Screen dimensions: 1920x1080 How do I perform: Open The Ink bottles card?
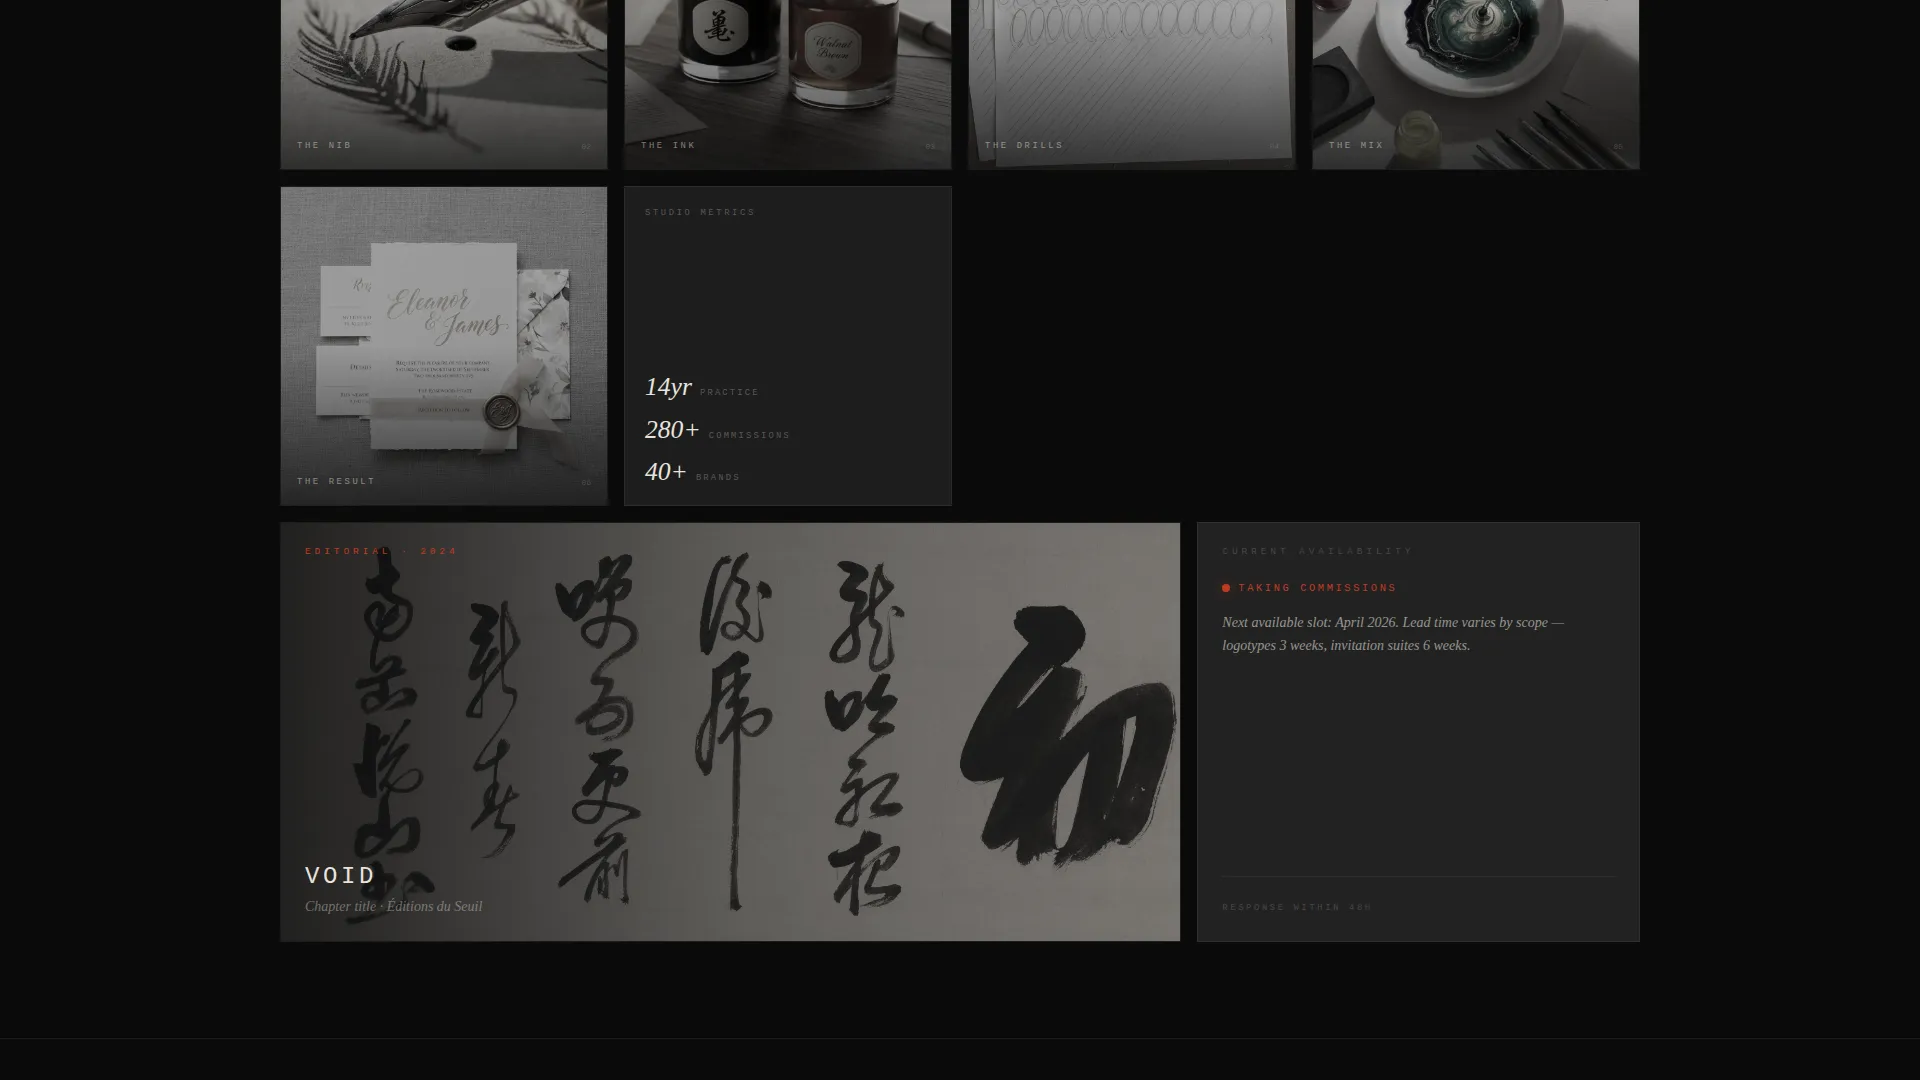click(788, 84)
